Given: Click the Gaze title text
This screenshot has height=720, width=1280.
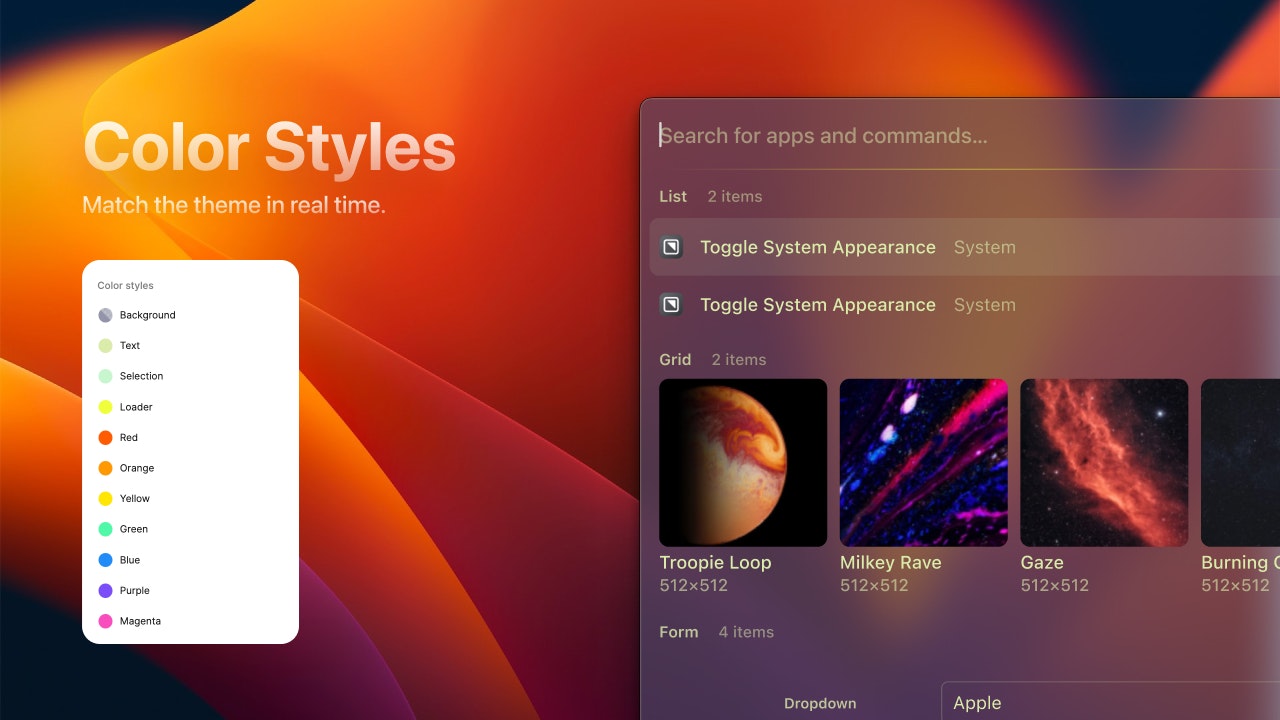Looking at the screenshot, I should [1042, 562].
